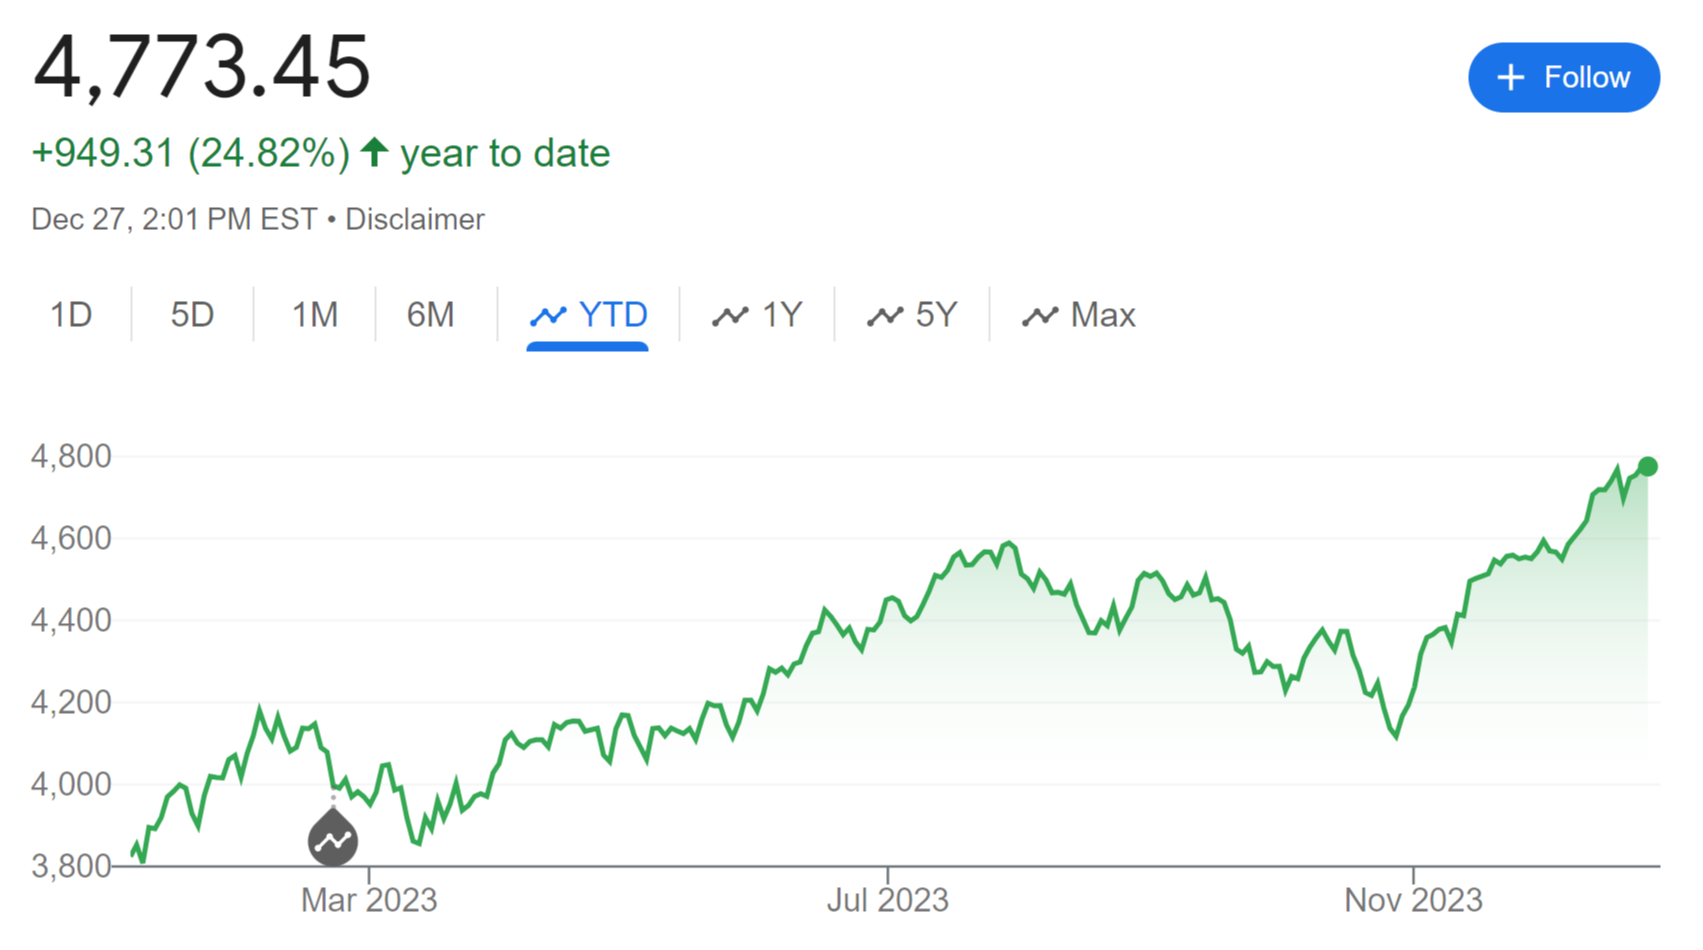Click the Jul 2023 axis label
1703x950 pixels.
point(887,900)
